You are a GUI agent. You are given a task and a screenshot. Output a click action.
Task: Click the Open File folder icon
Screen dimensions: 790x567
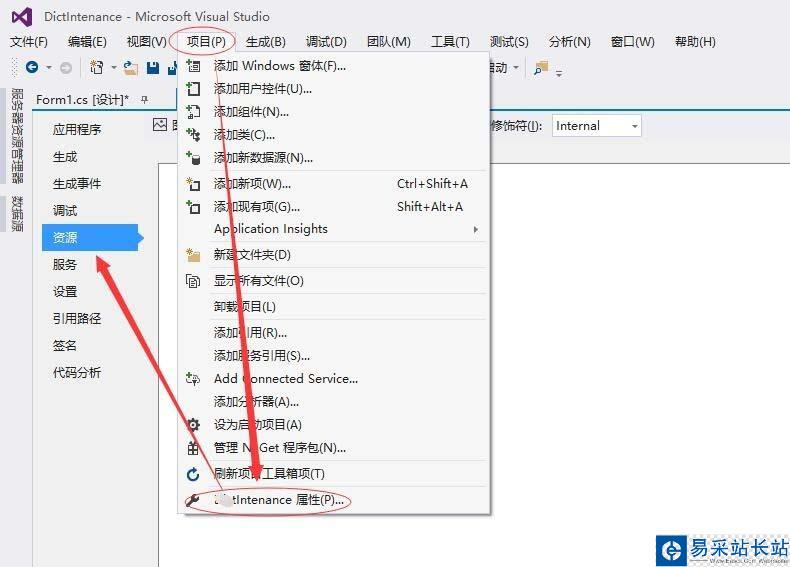click(130, 68)
